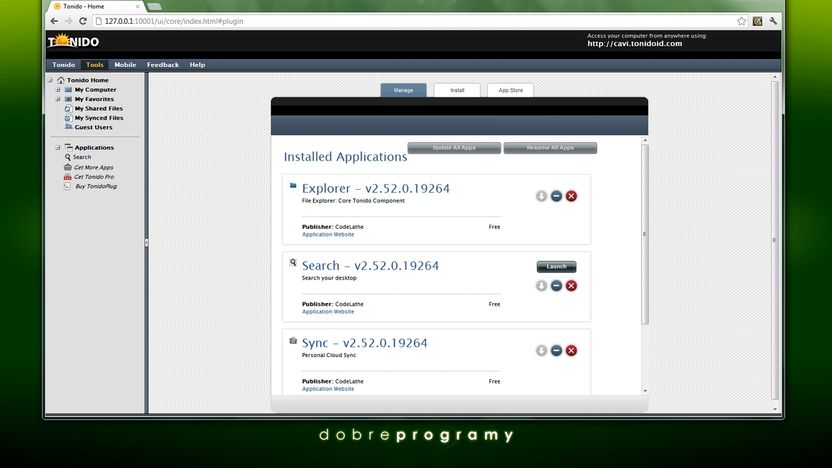This screenshot has width=832, height=468.
Task: Click blue suspend icon for Explorer app
Action: (556, 196)
